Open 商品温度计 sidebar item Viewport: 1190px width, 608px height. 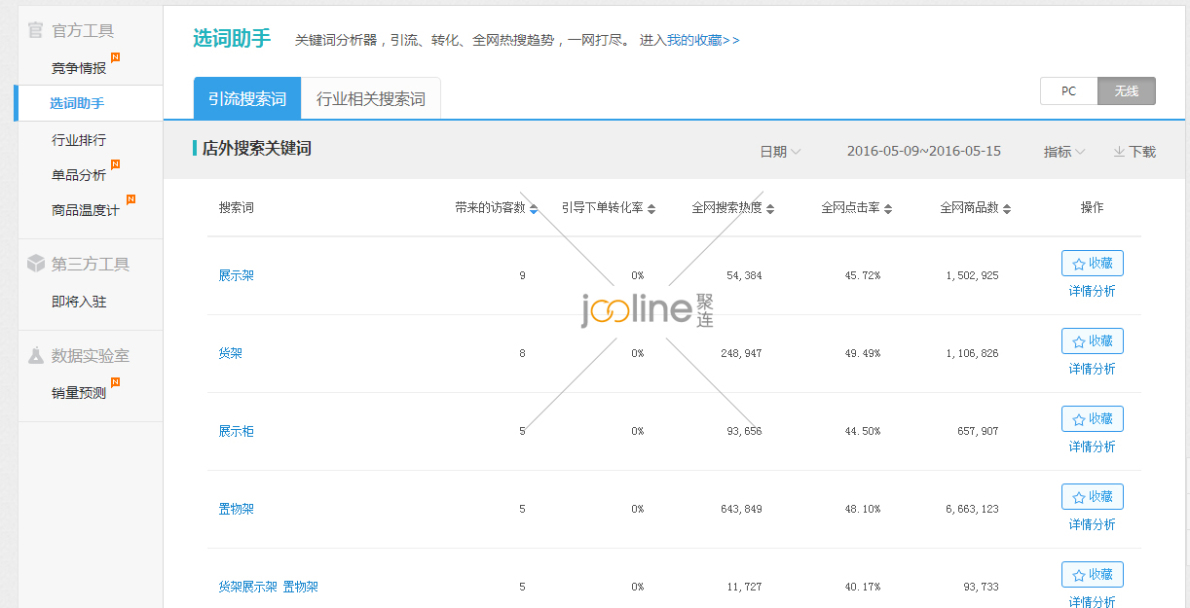coord(86,210)
